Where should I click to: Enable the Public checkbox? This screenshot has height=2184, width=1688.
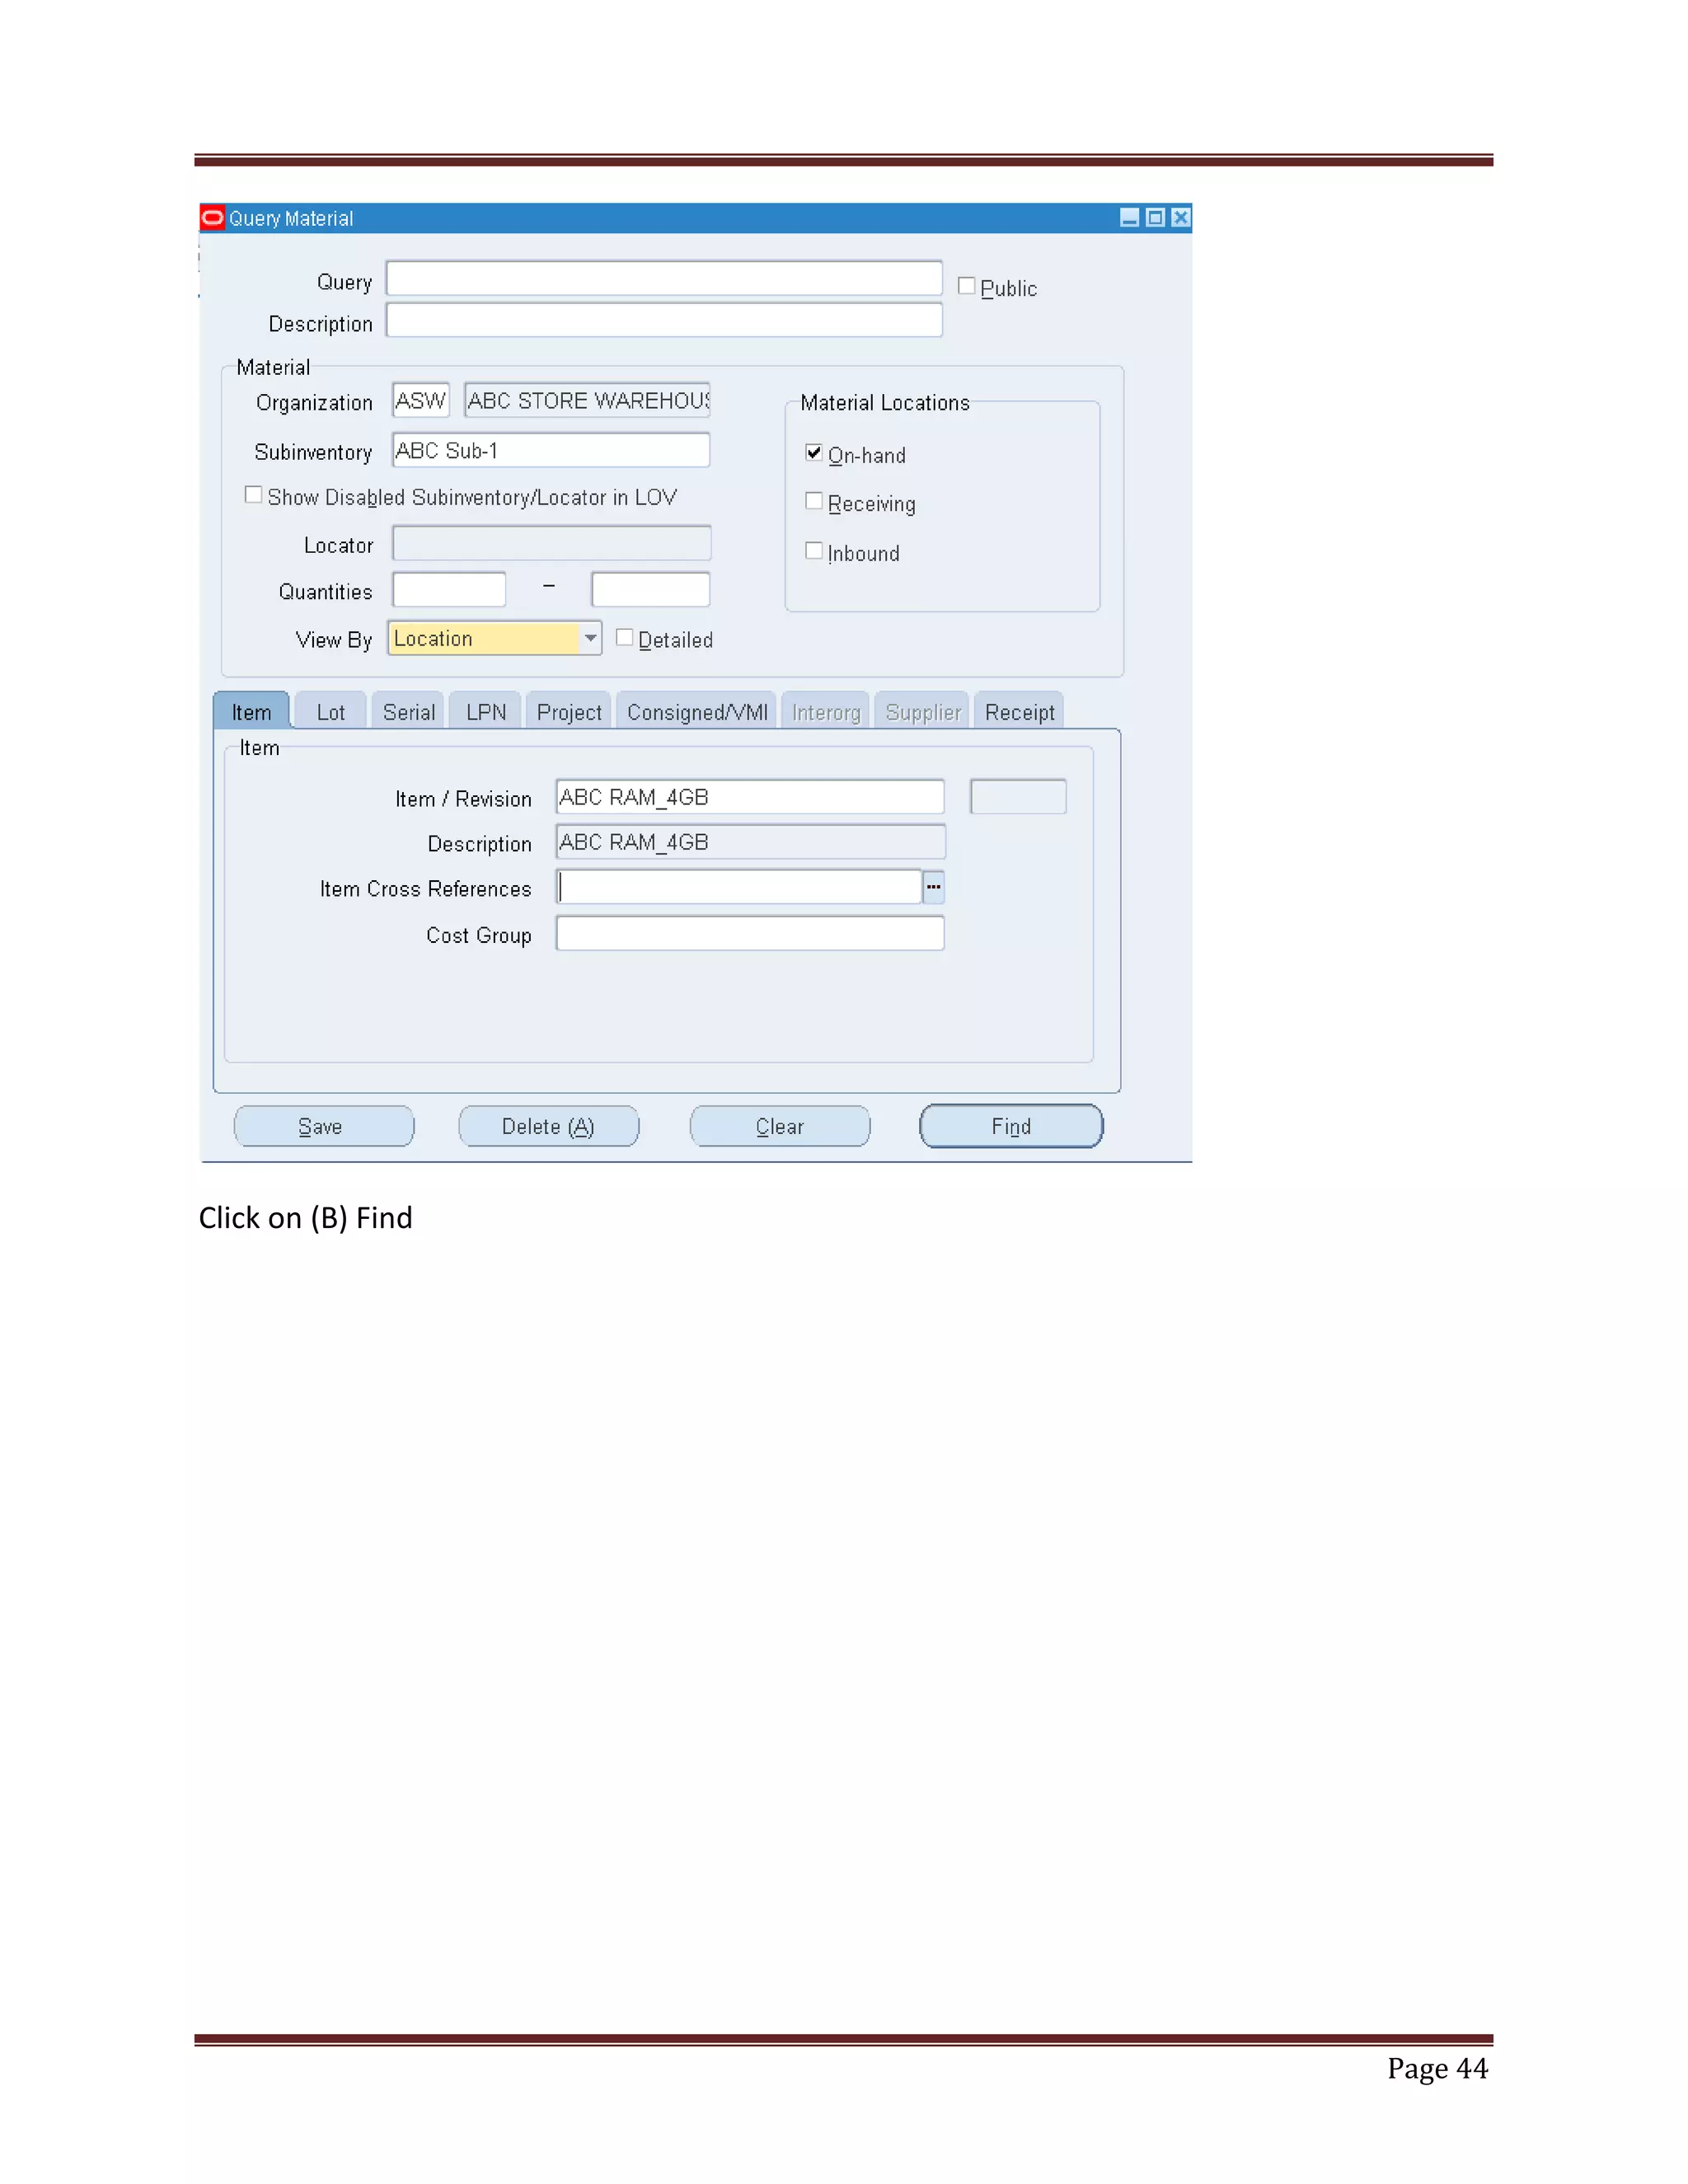966,286
